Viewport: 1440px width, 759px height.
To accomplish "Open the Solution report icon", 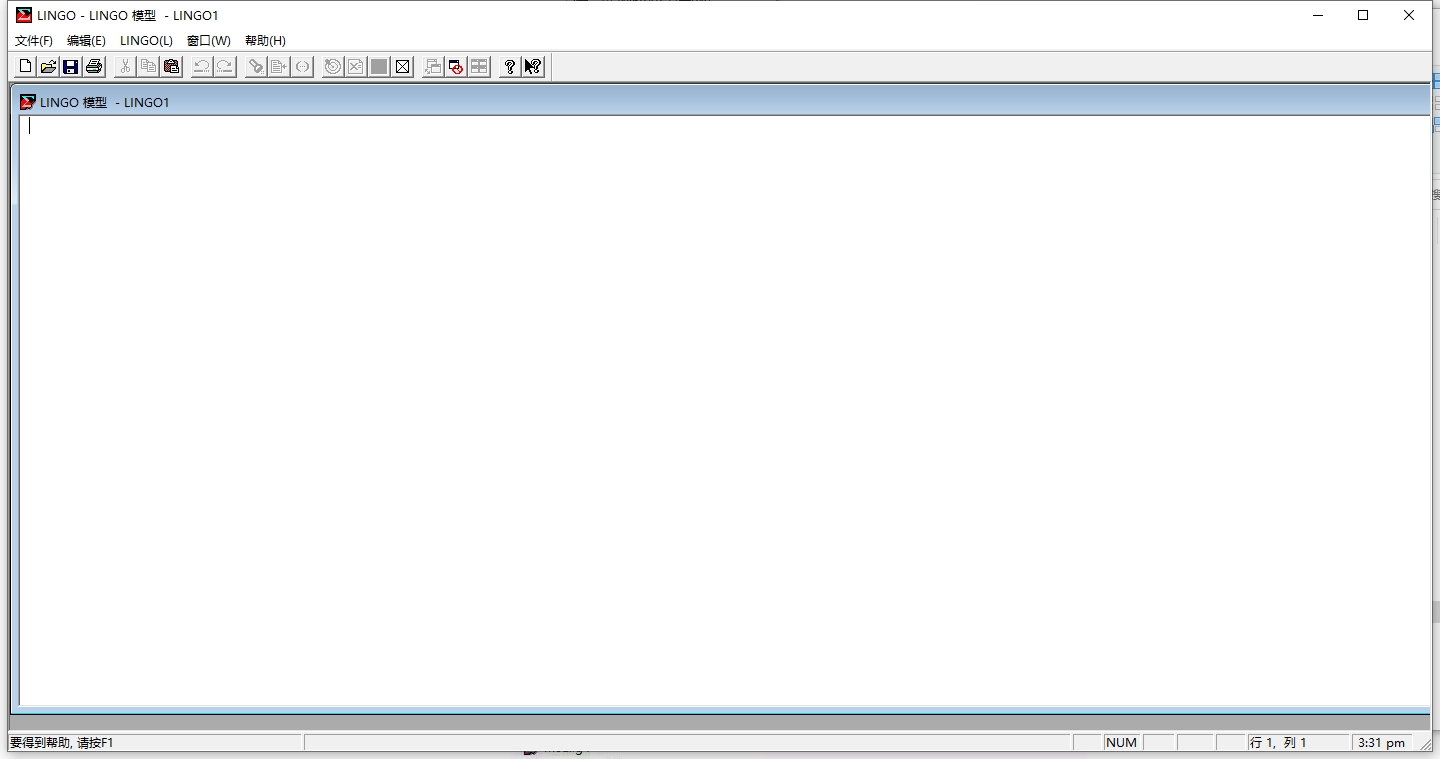I will [x=356, y=67].
